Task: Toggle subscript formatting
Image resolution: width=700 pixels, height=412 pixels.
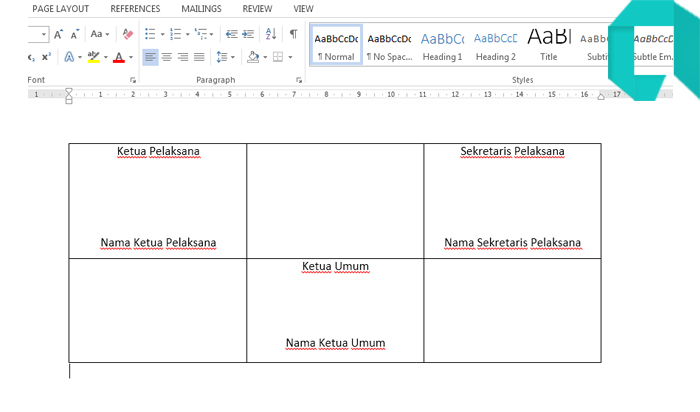Action: pyautogui.click(x=31, y=57)
